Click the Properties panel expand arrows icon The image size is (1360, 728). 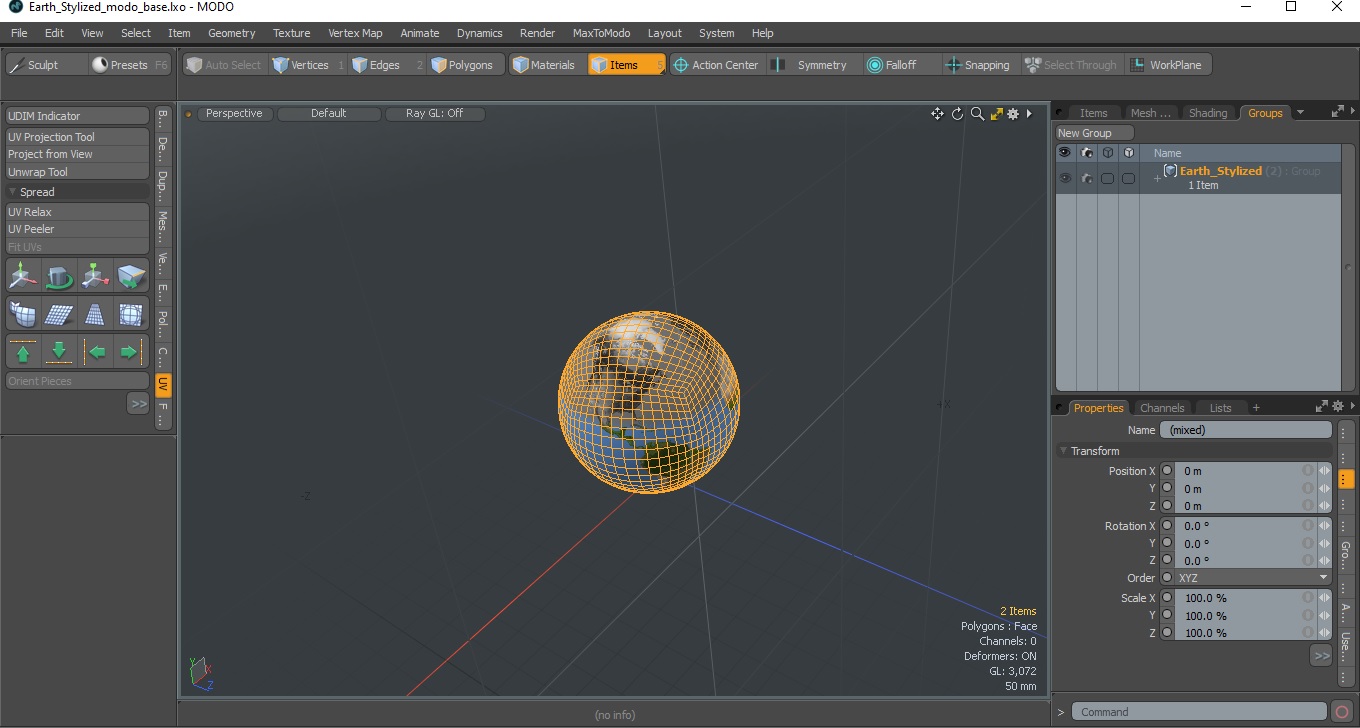1322,407
